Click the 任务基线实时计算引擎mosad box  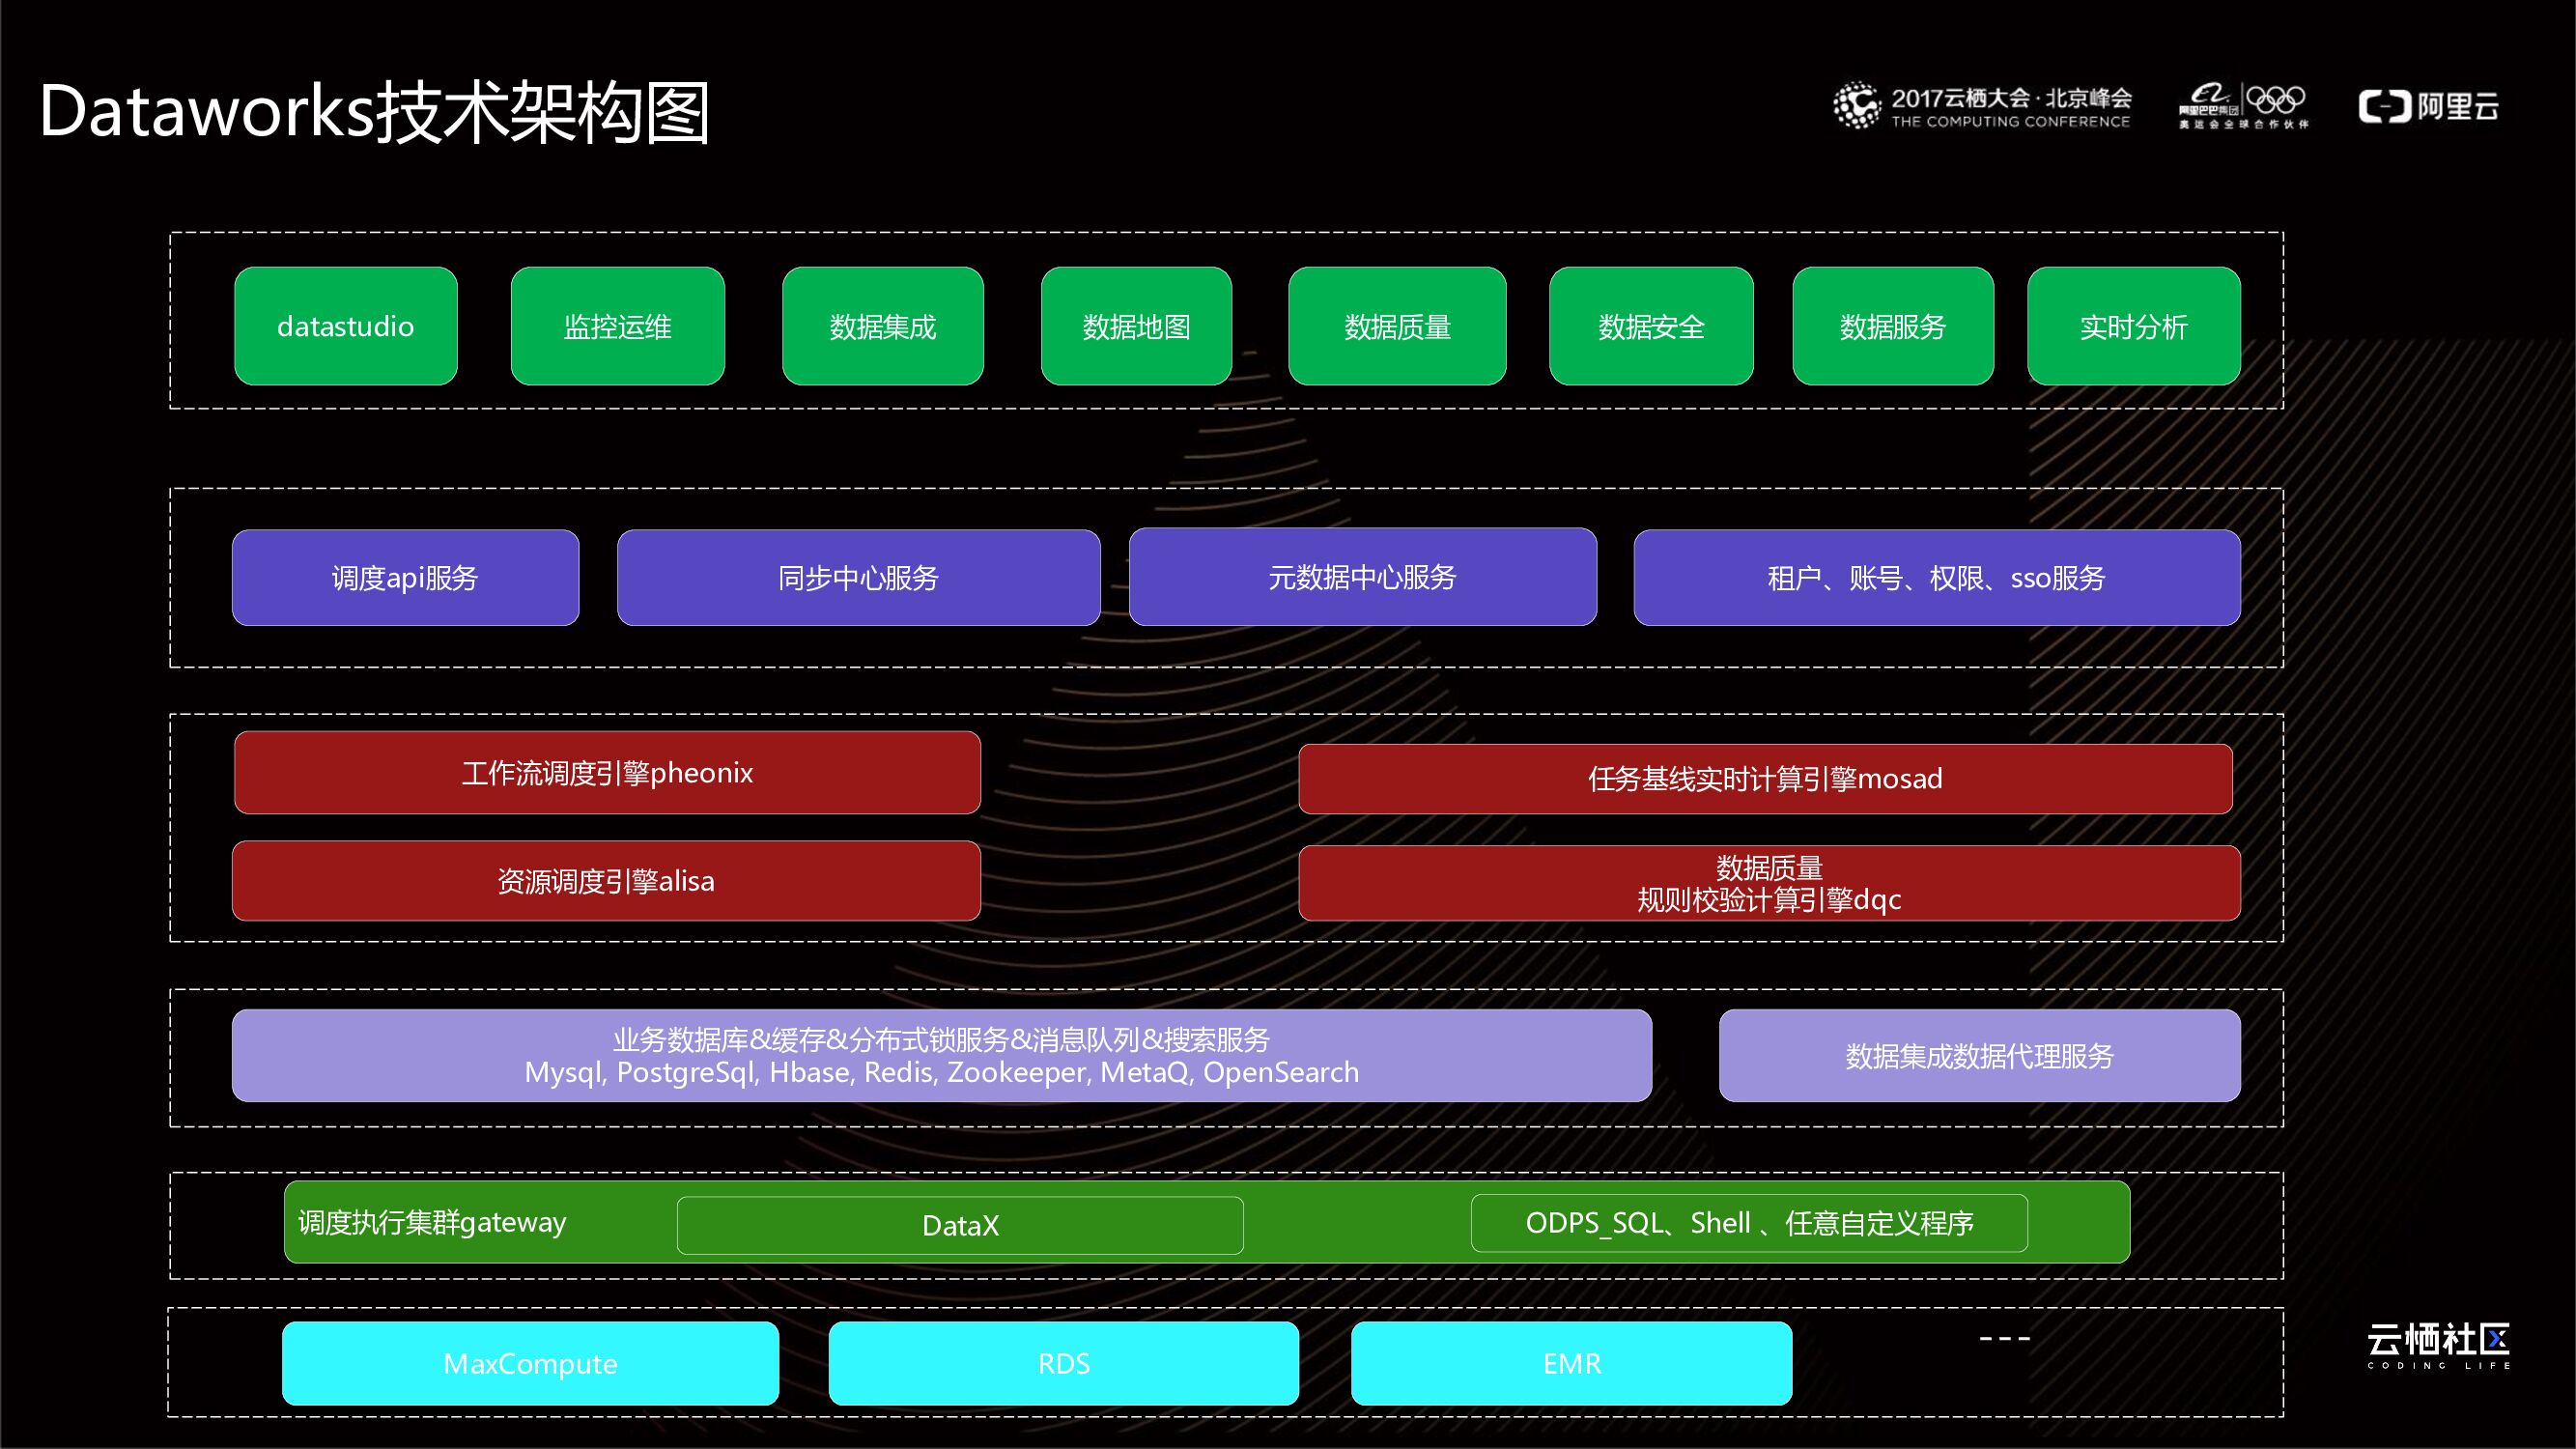[1764, 778]
